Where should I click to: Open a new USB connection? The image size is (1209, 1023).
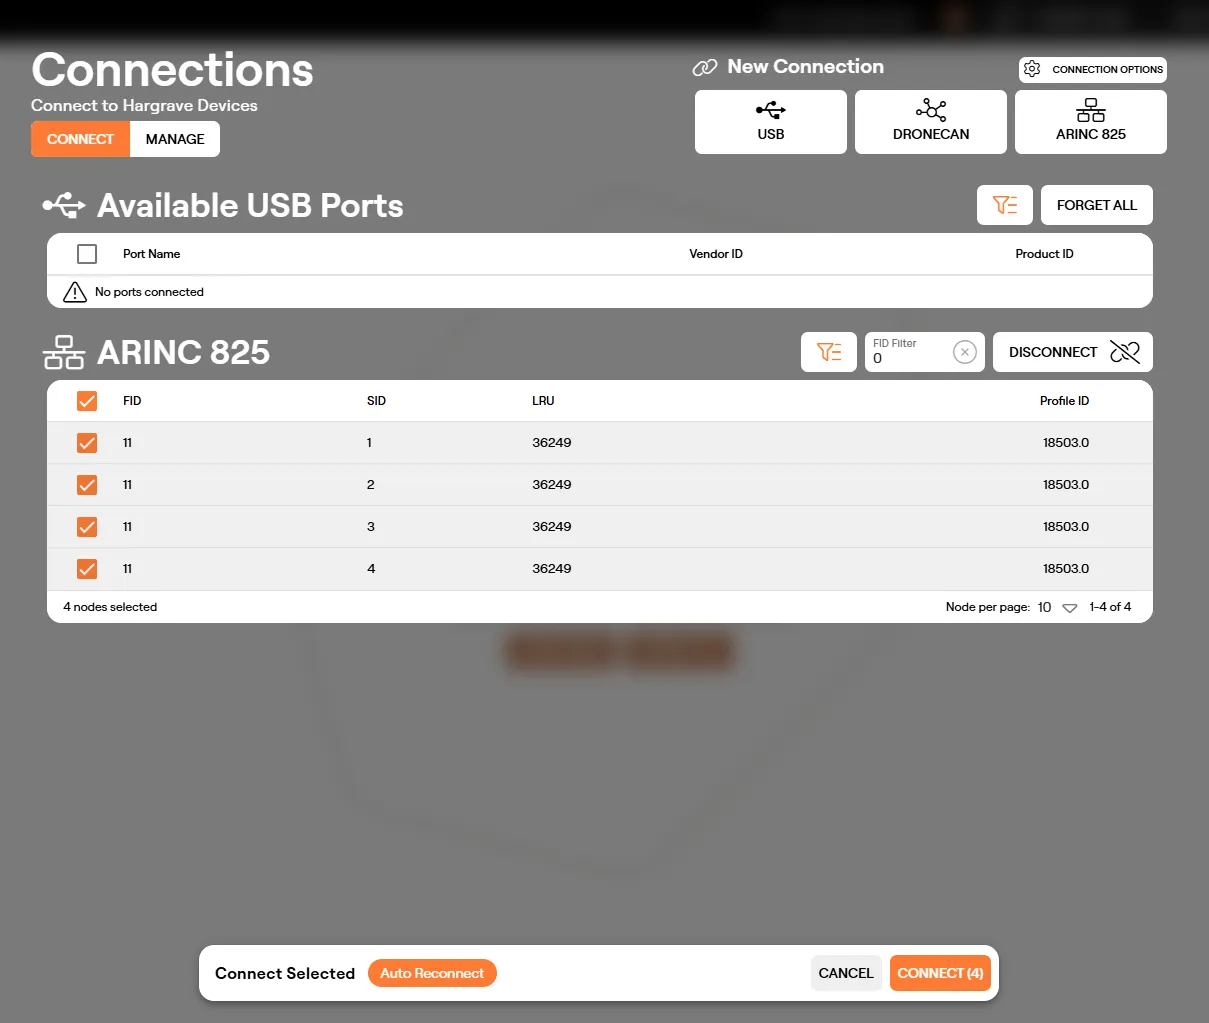point(770,122)
